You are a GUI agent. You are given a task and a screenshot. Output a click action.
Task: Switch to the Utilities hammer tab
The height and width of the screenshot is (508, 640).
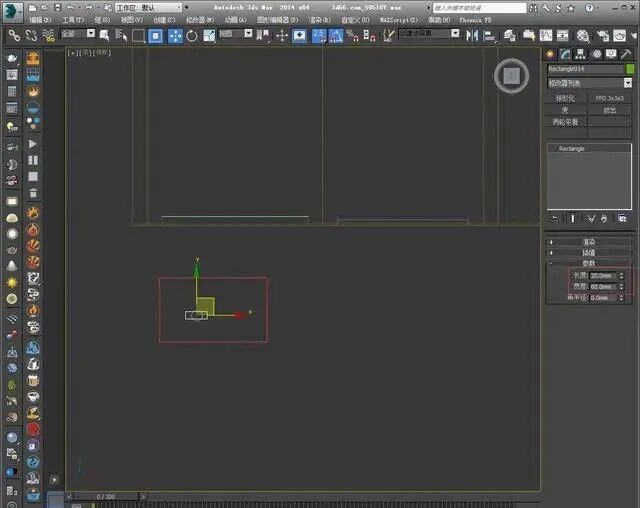(626, 54)
